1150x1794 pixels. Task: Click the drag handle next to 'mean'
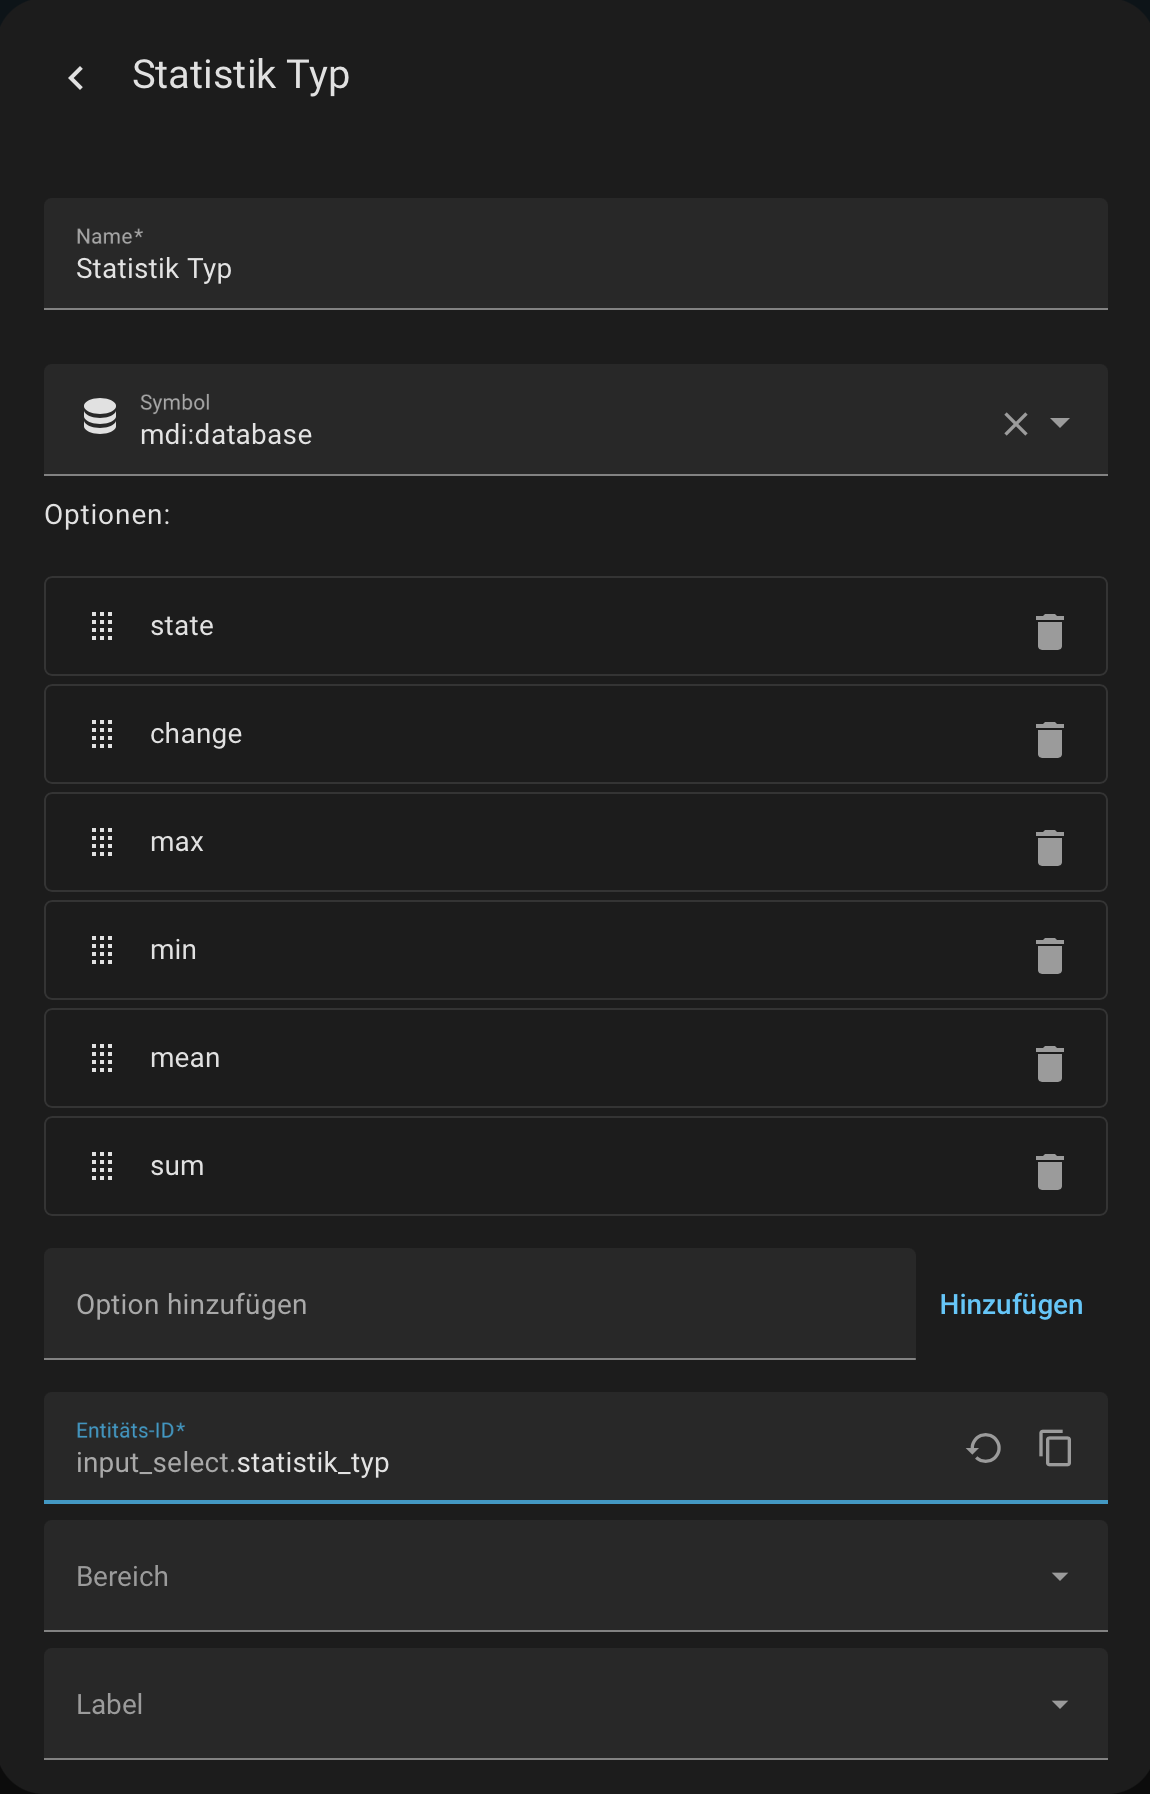[x=102, y=1058]
